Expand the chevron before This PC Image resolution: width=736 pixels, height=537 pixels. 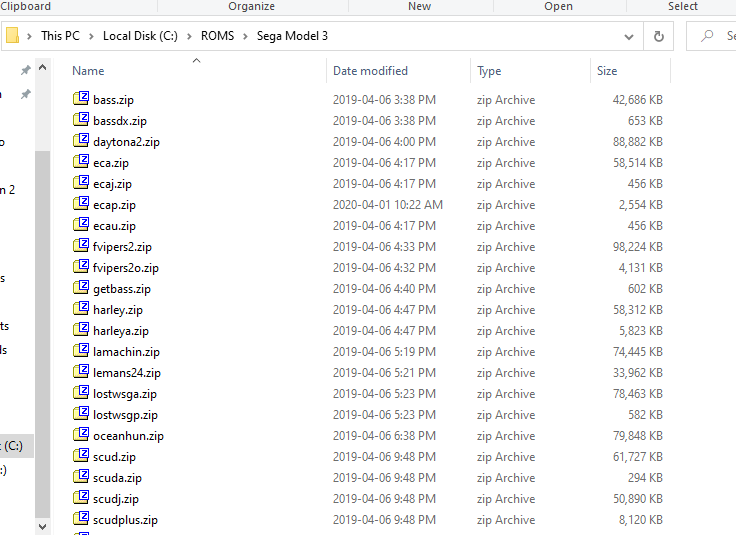(29, 36)
